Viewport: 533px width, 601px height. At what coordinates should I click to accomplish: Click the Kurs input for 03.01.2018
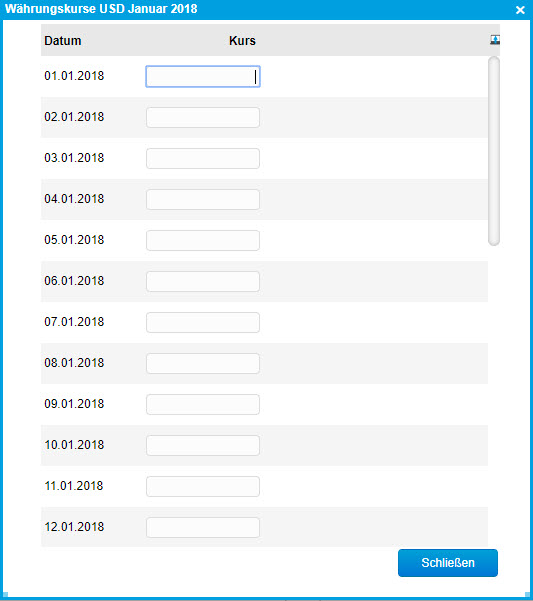pyautogui.click(x=203, y=158)
